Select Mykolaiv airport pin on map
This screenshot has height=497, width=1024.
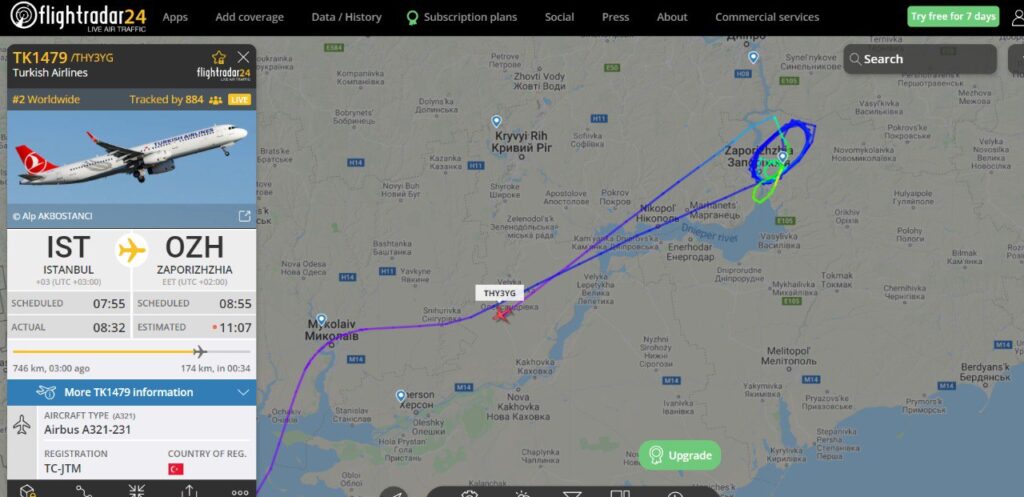321,319
